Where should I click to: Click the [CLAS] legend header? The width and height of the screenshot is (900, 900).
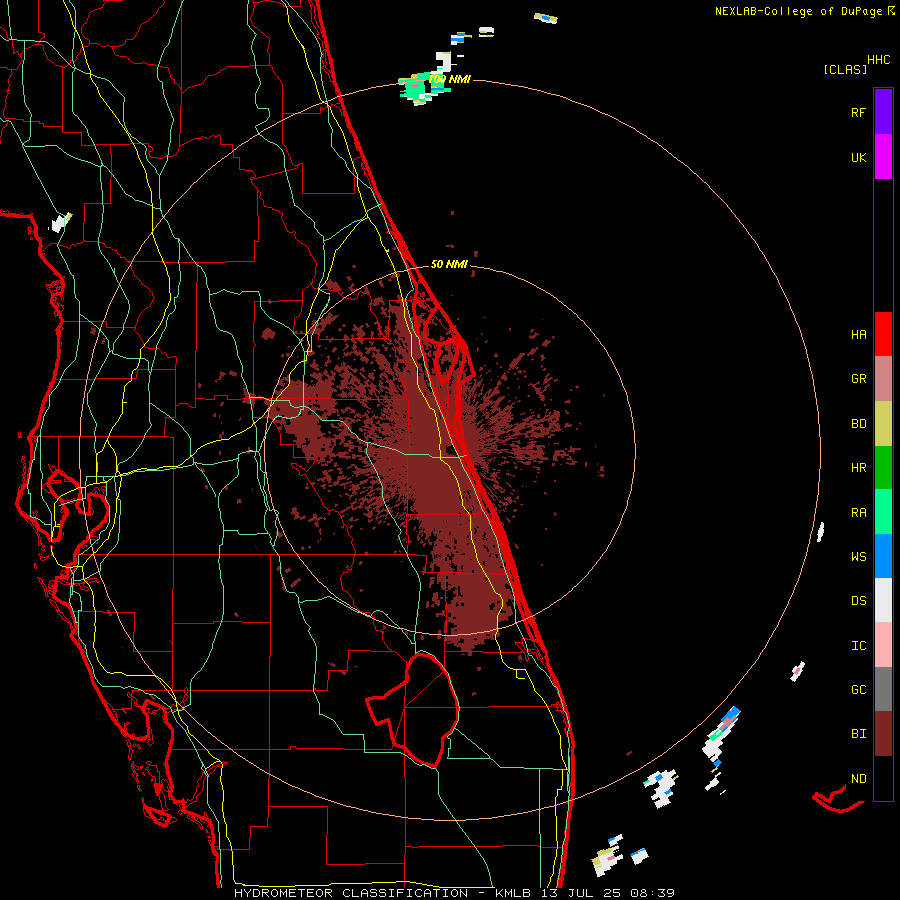tap(845, 69)
